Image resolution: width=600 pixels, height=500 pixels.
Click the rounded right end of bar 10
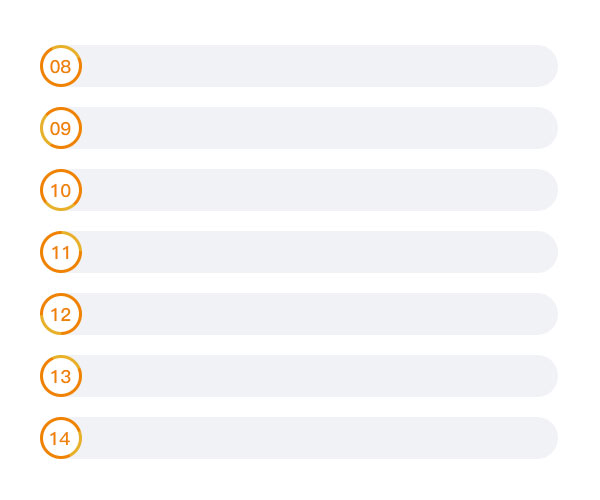(545, 190)
